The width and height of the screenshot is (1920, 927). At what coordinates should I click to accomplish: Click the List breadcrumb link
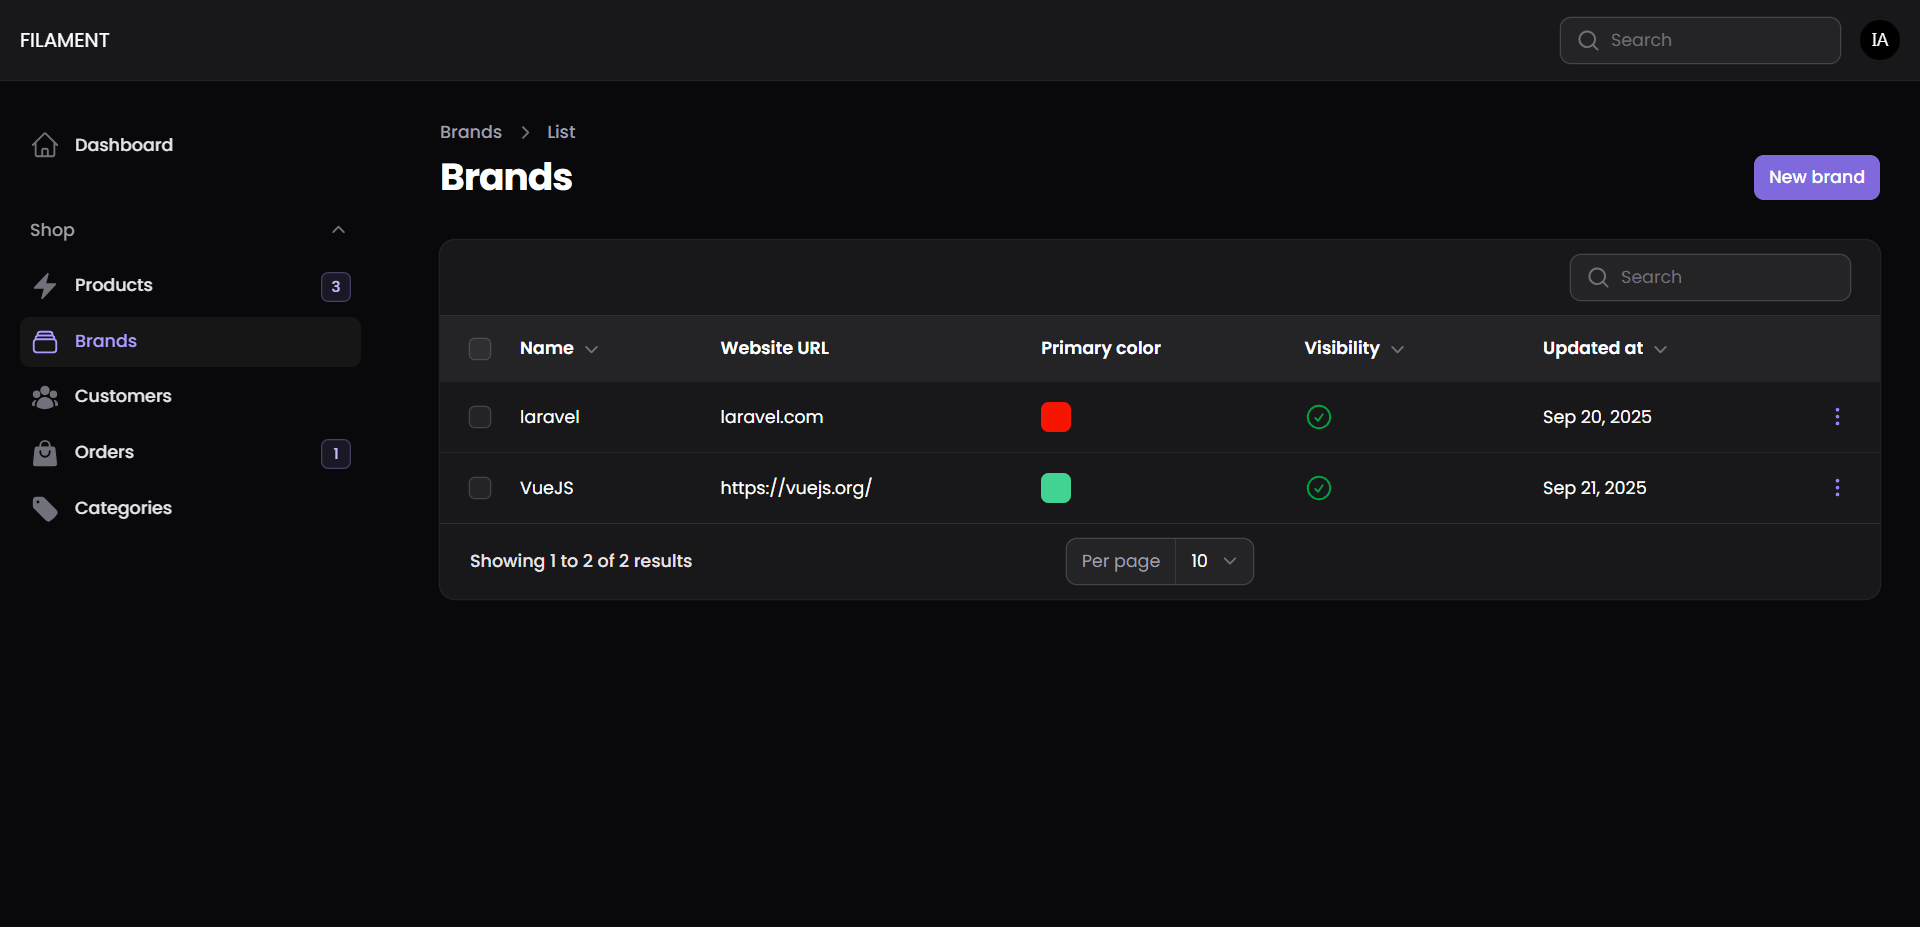(561, 132)
